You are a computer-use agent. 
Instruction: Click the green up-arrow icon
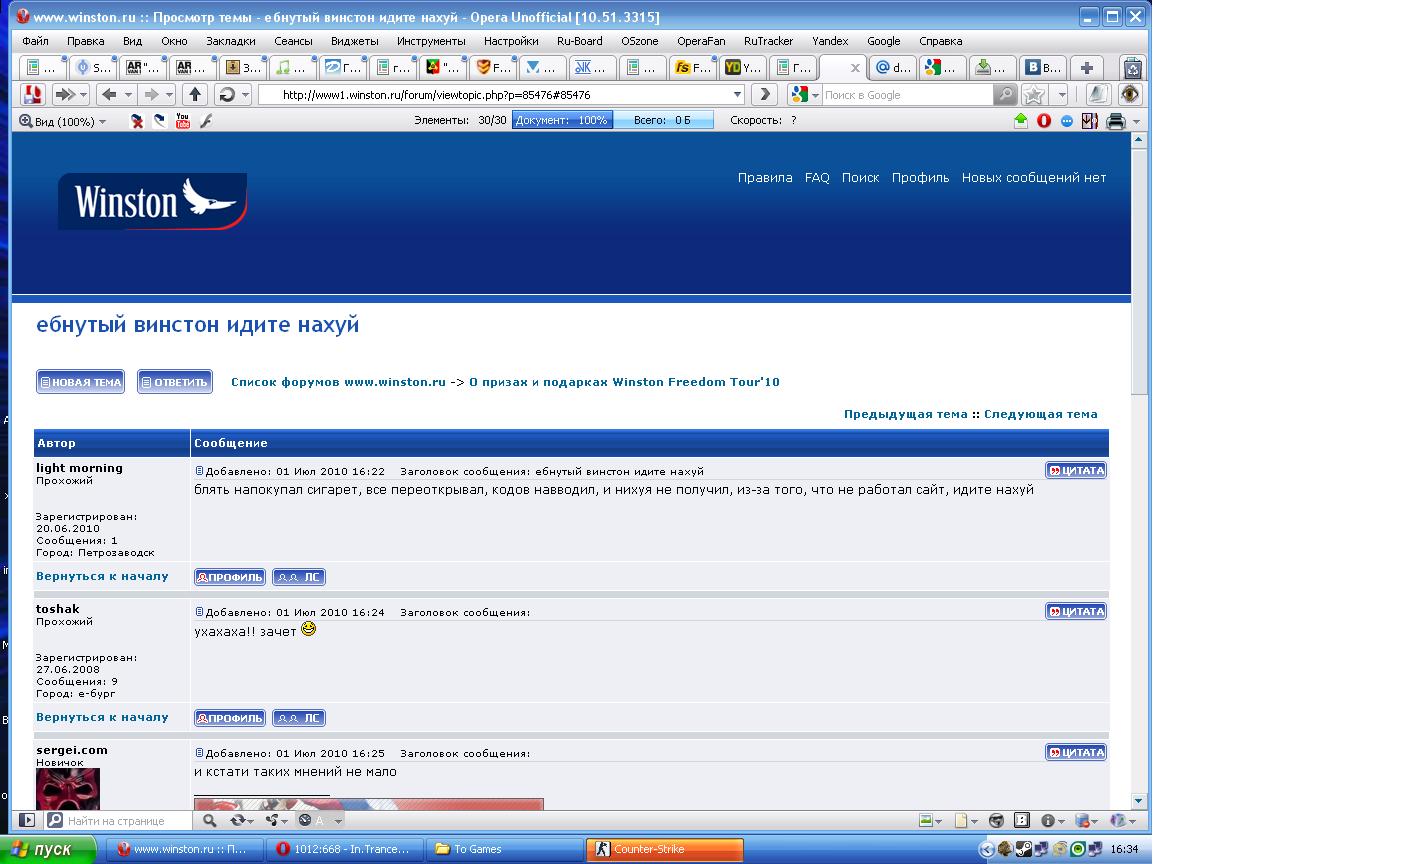click(1021, 121)
